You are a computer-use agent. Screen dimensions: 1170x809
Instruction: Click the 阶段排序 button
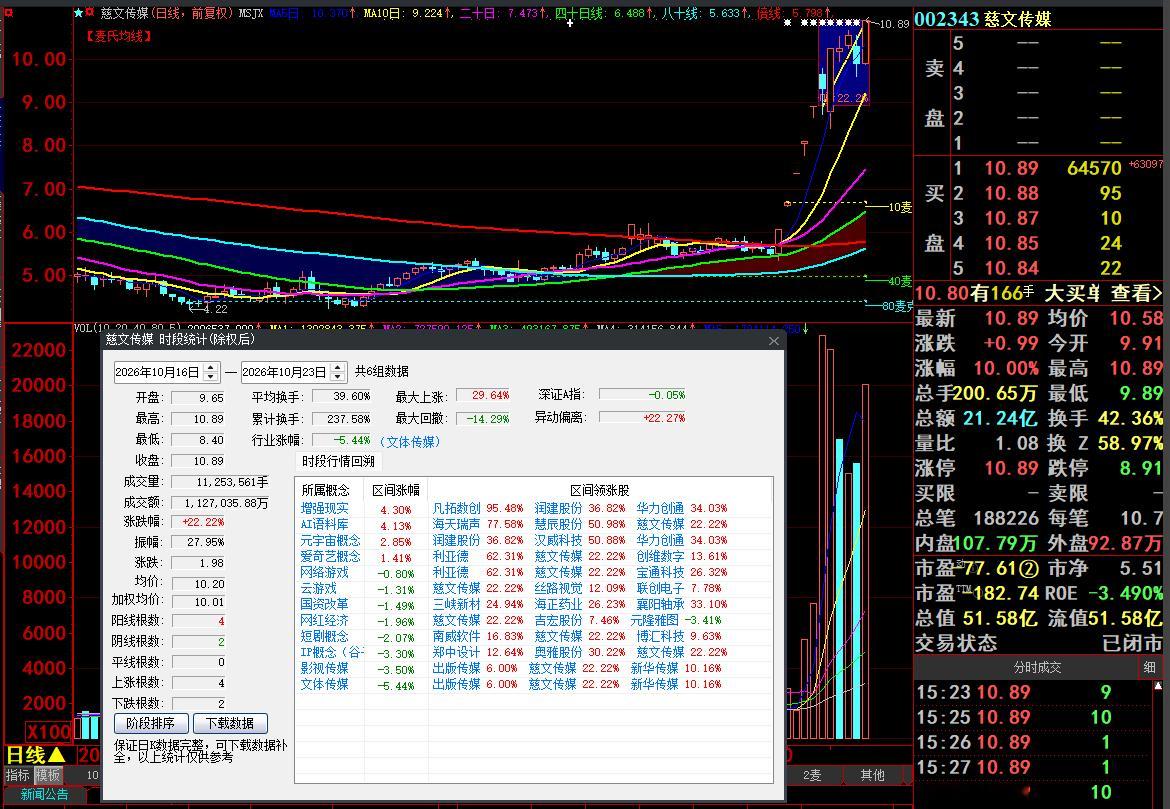coord(151,723)
